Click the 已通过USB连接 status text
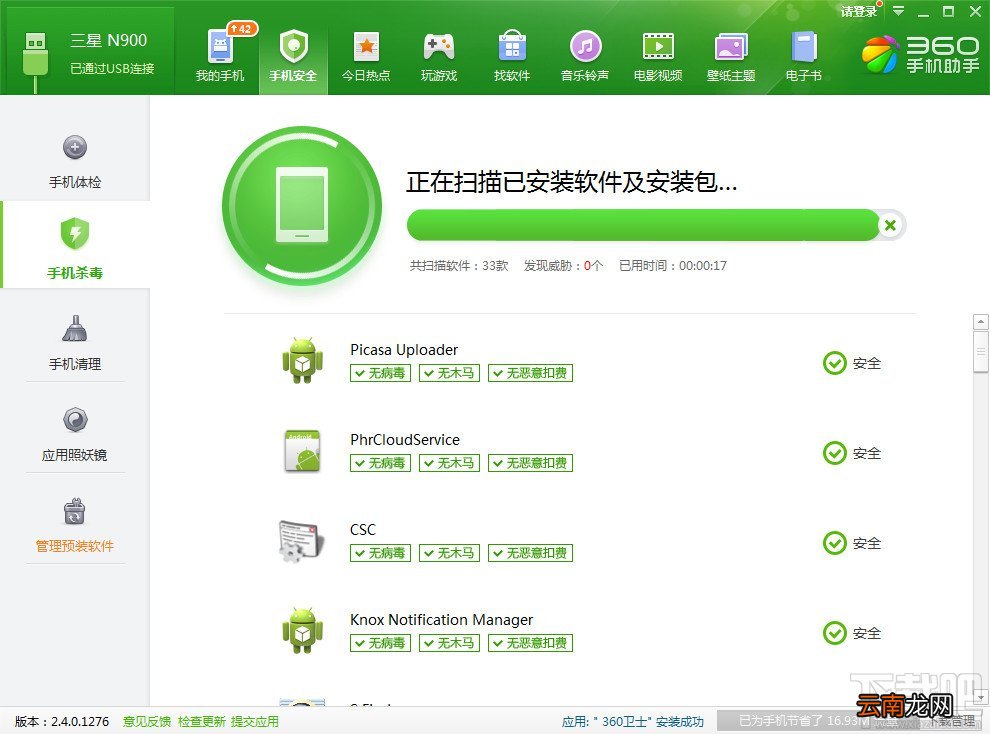The width and height of the screenshot is (990, 734). click(x=112, y=69)
